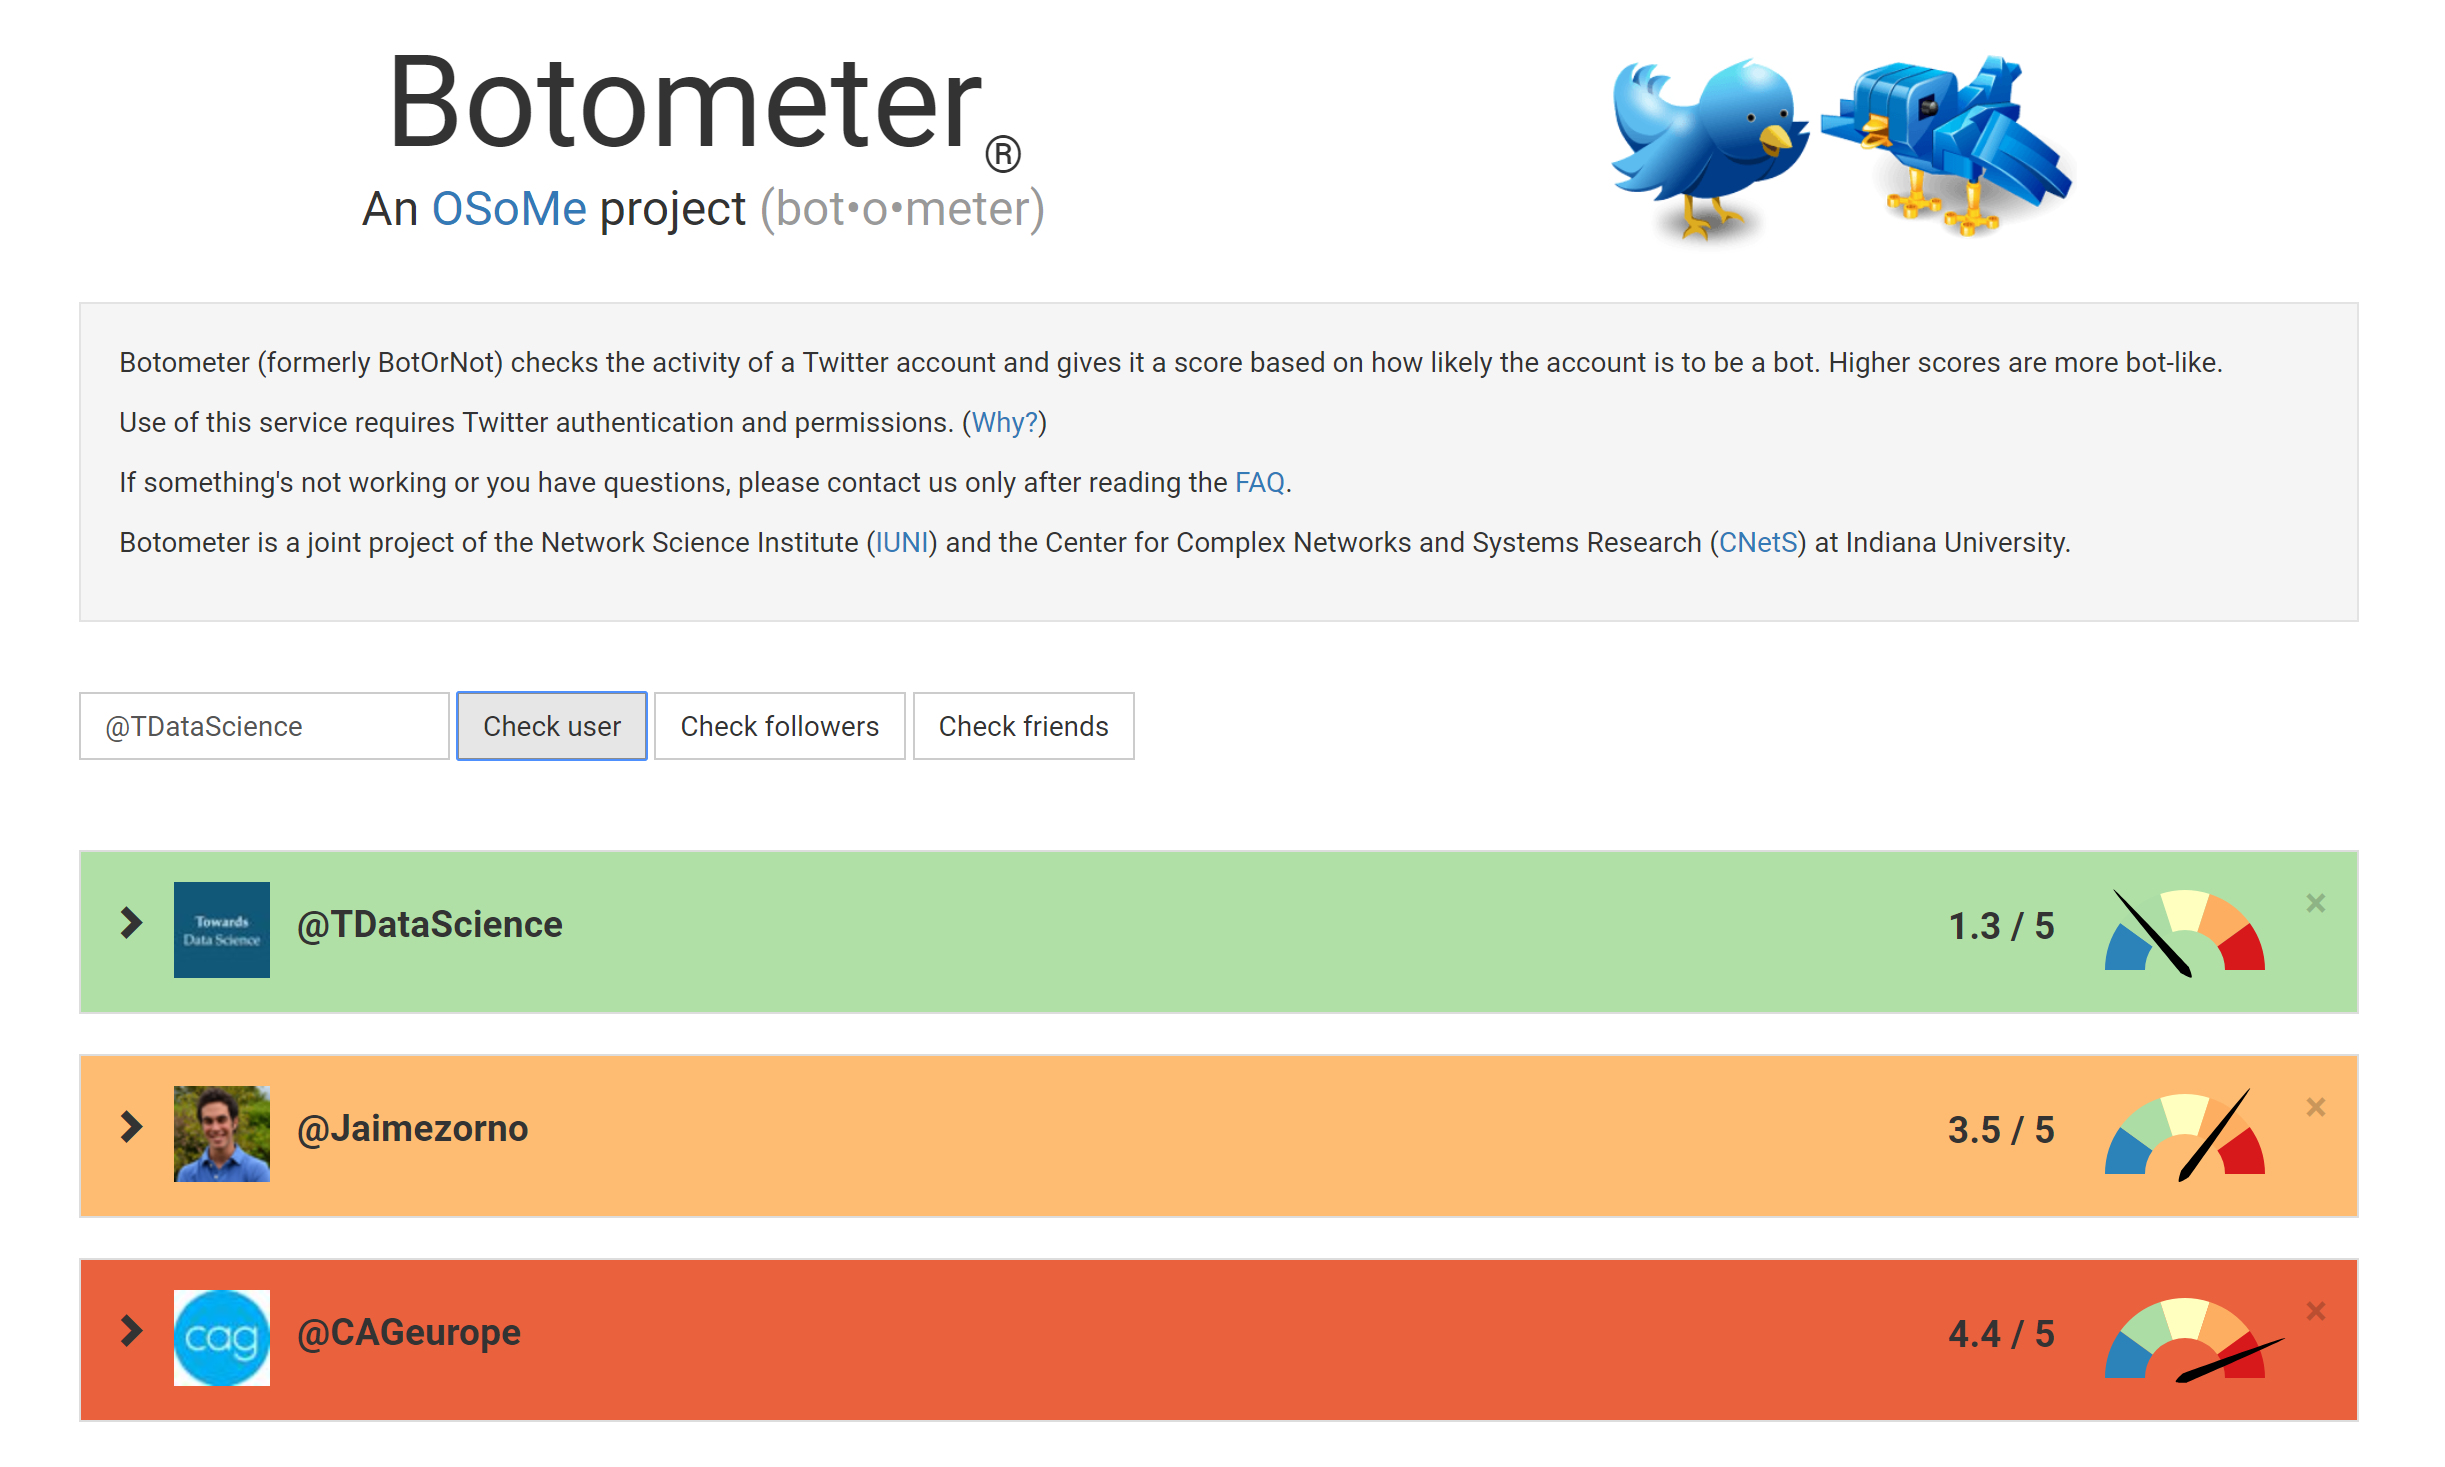
Task: Click the robotic blue bird logo
Action: pos(1946,145)
